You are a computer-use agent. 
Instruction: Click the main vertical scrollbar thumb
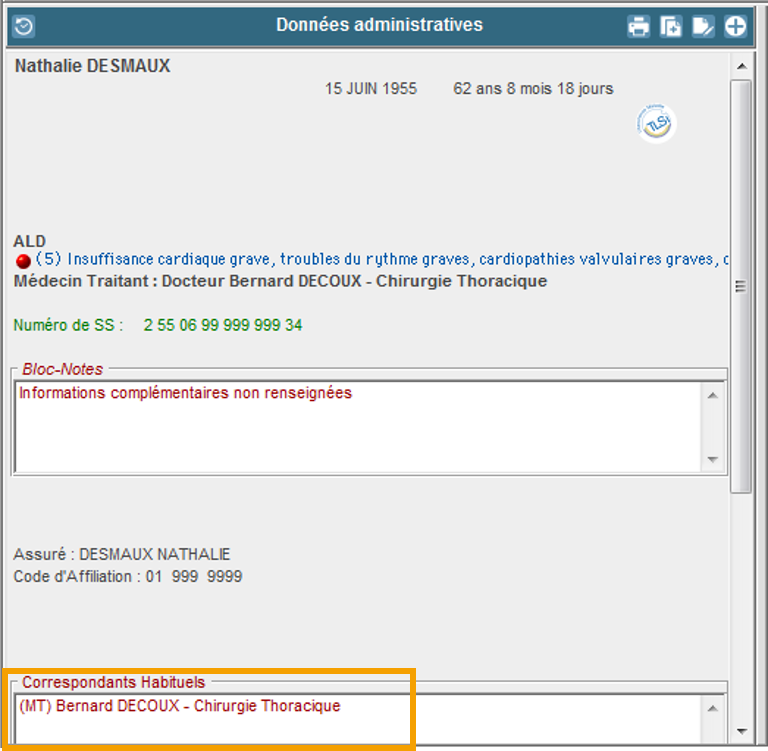pos(741,285)
